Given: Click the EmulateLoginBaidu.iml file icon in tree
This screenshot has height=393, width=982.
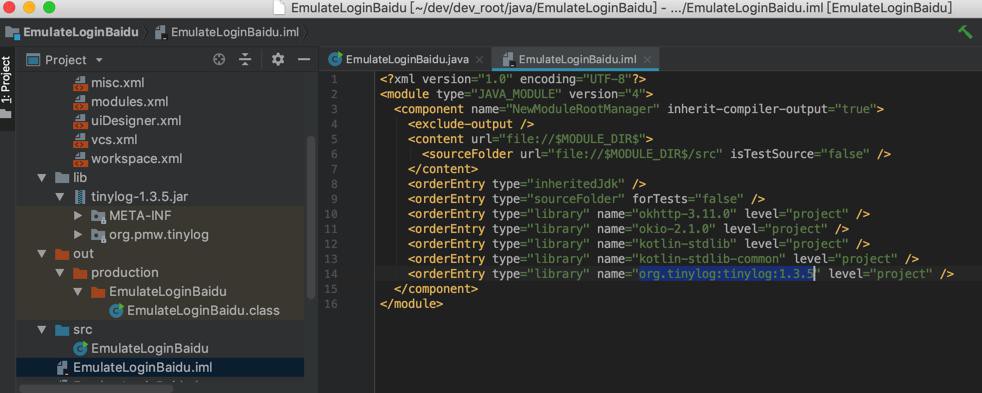Looking at the screenshot, I should (x=62, y=367).
